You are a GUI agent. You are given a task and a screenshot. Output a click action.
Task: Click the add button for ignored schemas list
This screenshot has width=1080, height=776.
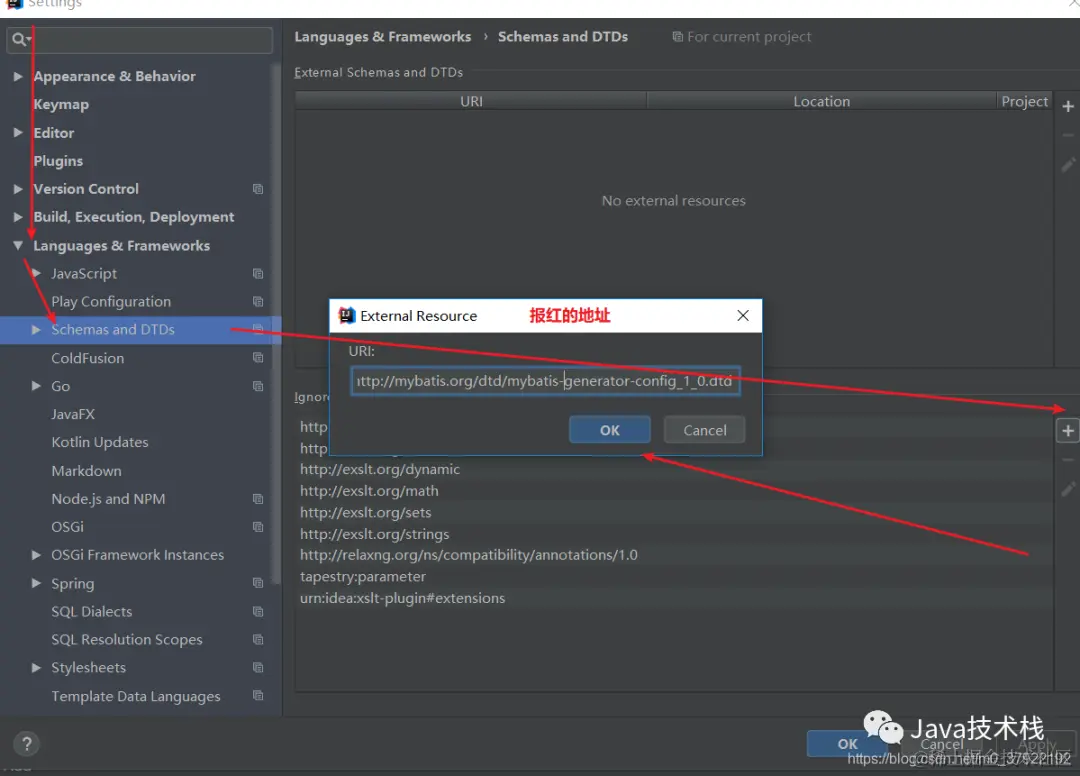coord(1068,431)
